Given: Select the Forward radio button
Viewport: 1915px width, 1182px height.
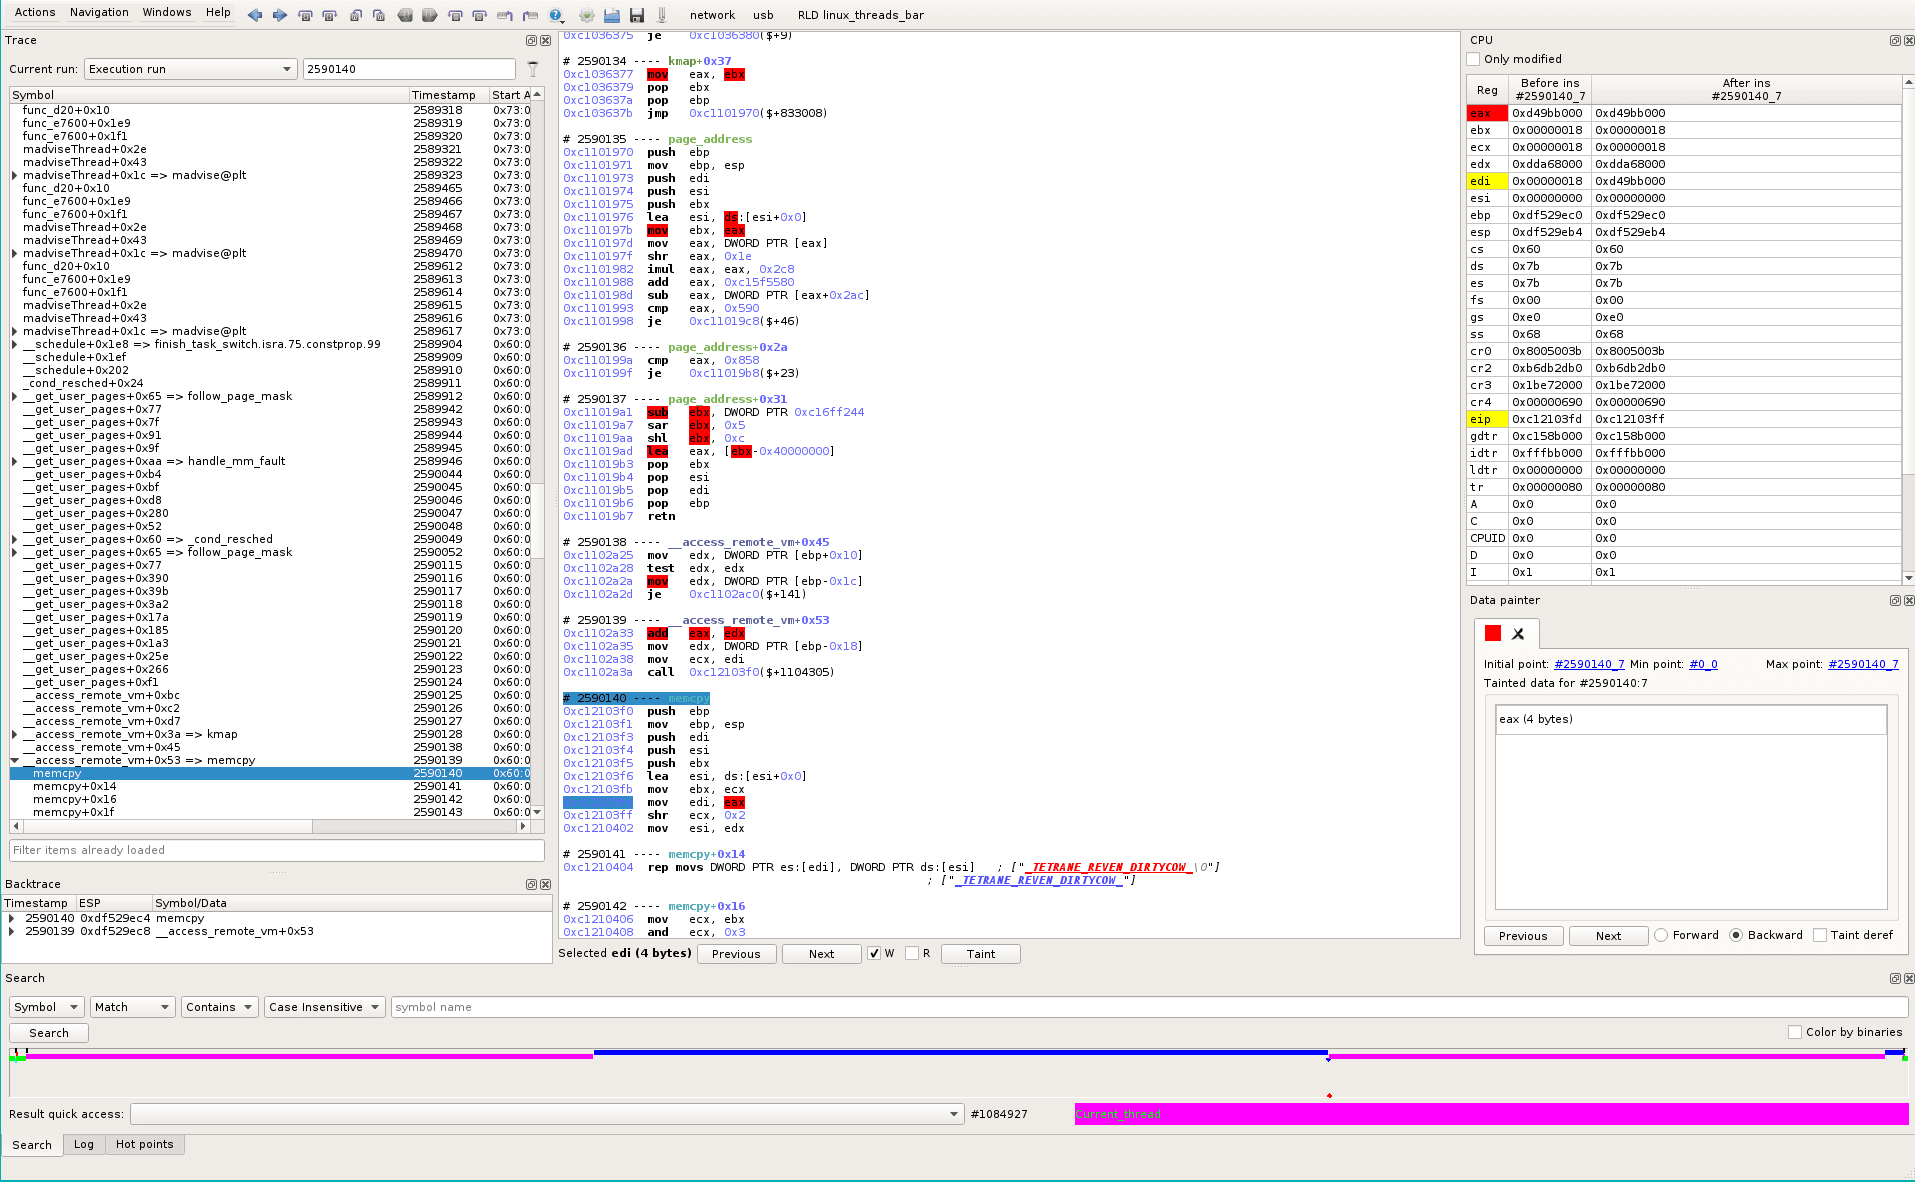Looking at the screenshot, I should coord(1660,935).
